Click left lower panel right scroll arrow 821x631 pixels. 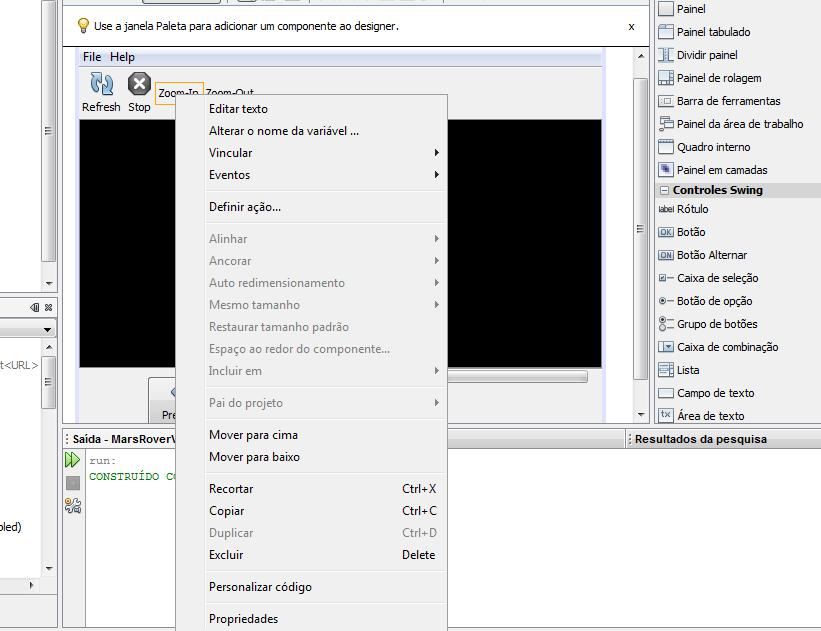31,585
